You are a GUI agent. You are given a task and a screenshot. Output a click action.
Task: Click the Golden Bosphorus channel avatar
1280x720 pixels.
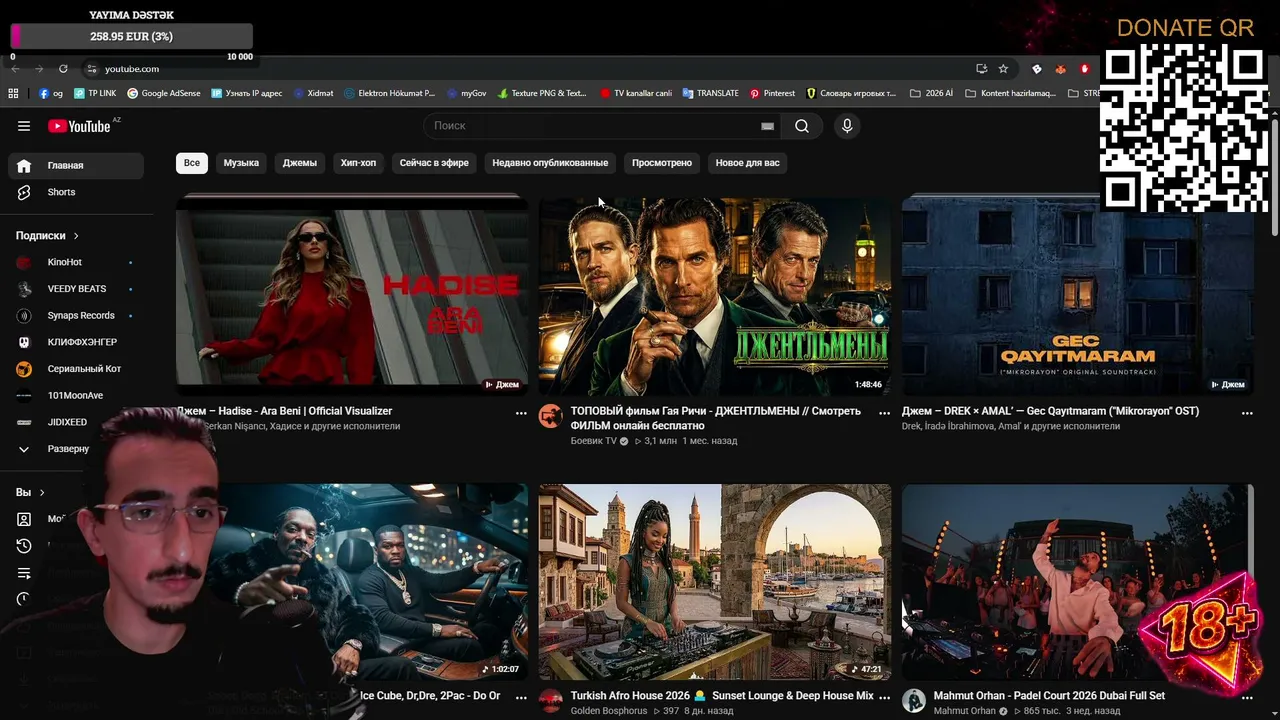pyautogui.click(x=551, y=701)
